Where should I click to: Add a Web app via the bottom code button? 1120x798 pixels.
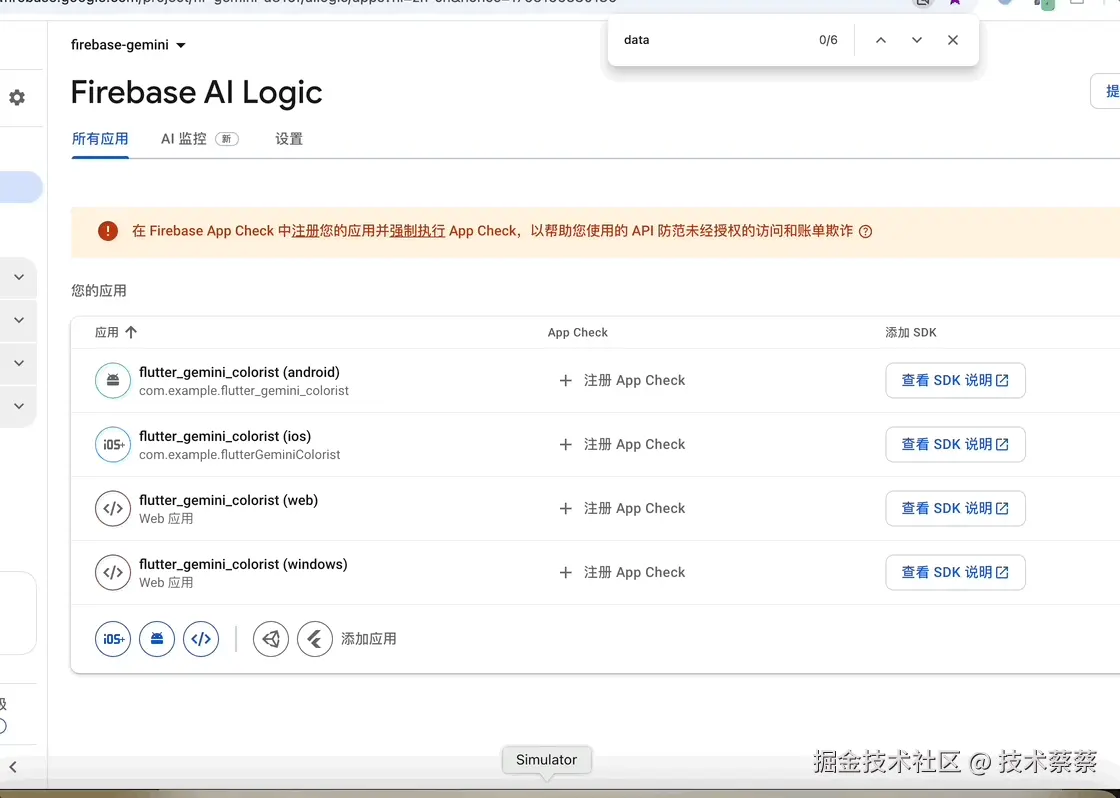[x=201, y=639]
